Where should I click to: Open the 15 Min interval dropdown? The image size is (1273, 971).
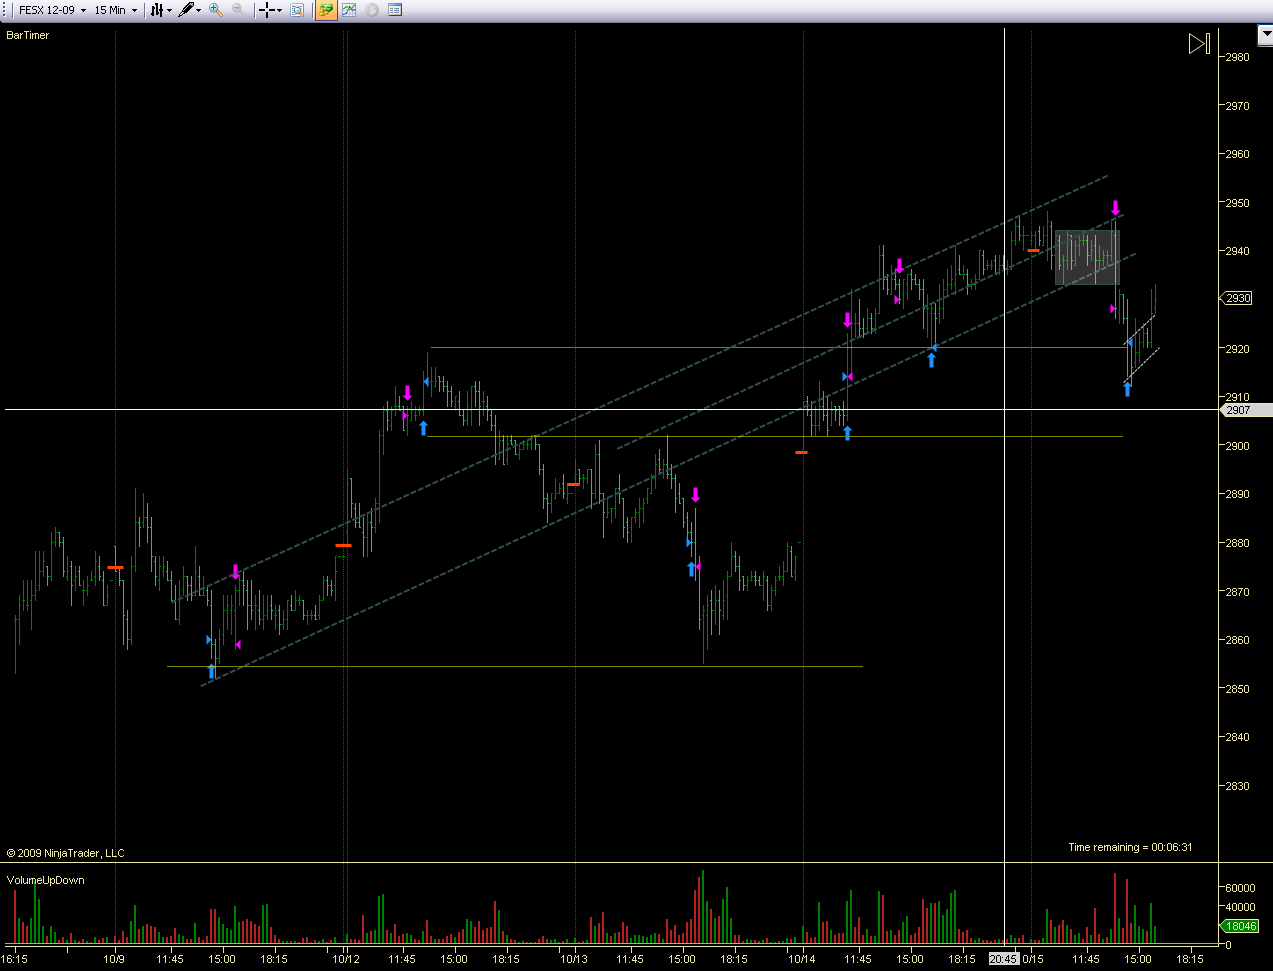[x=115, y=10]
